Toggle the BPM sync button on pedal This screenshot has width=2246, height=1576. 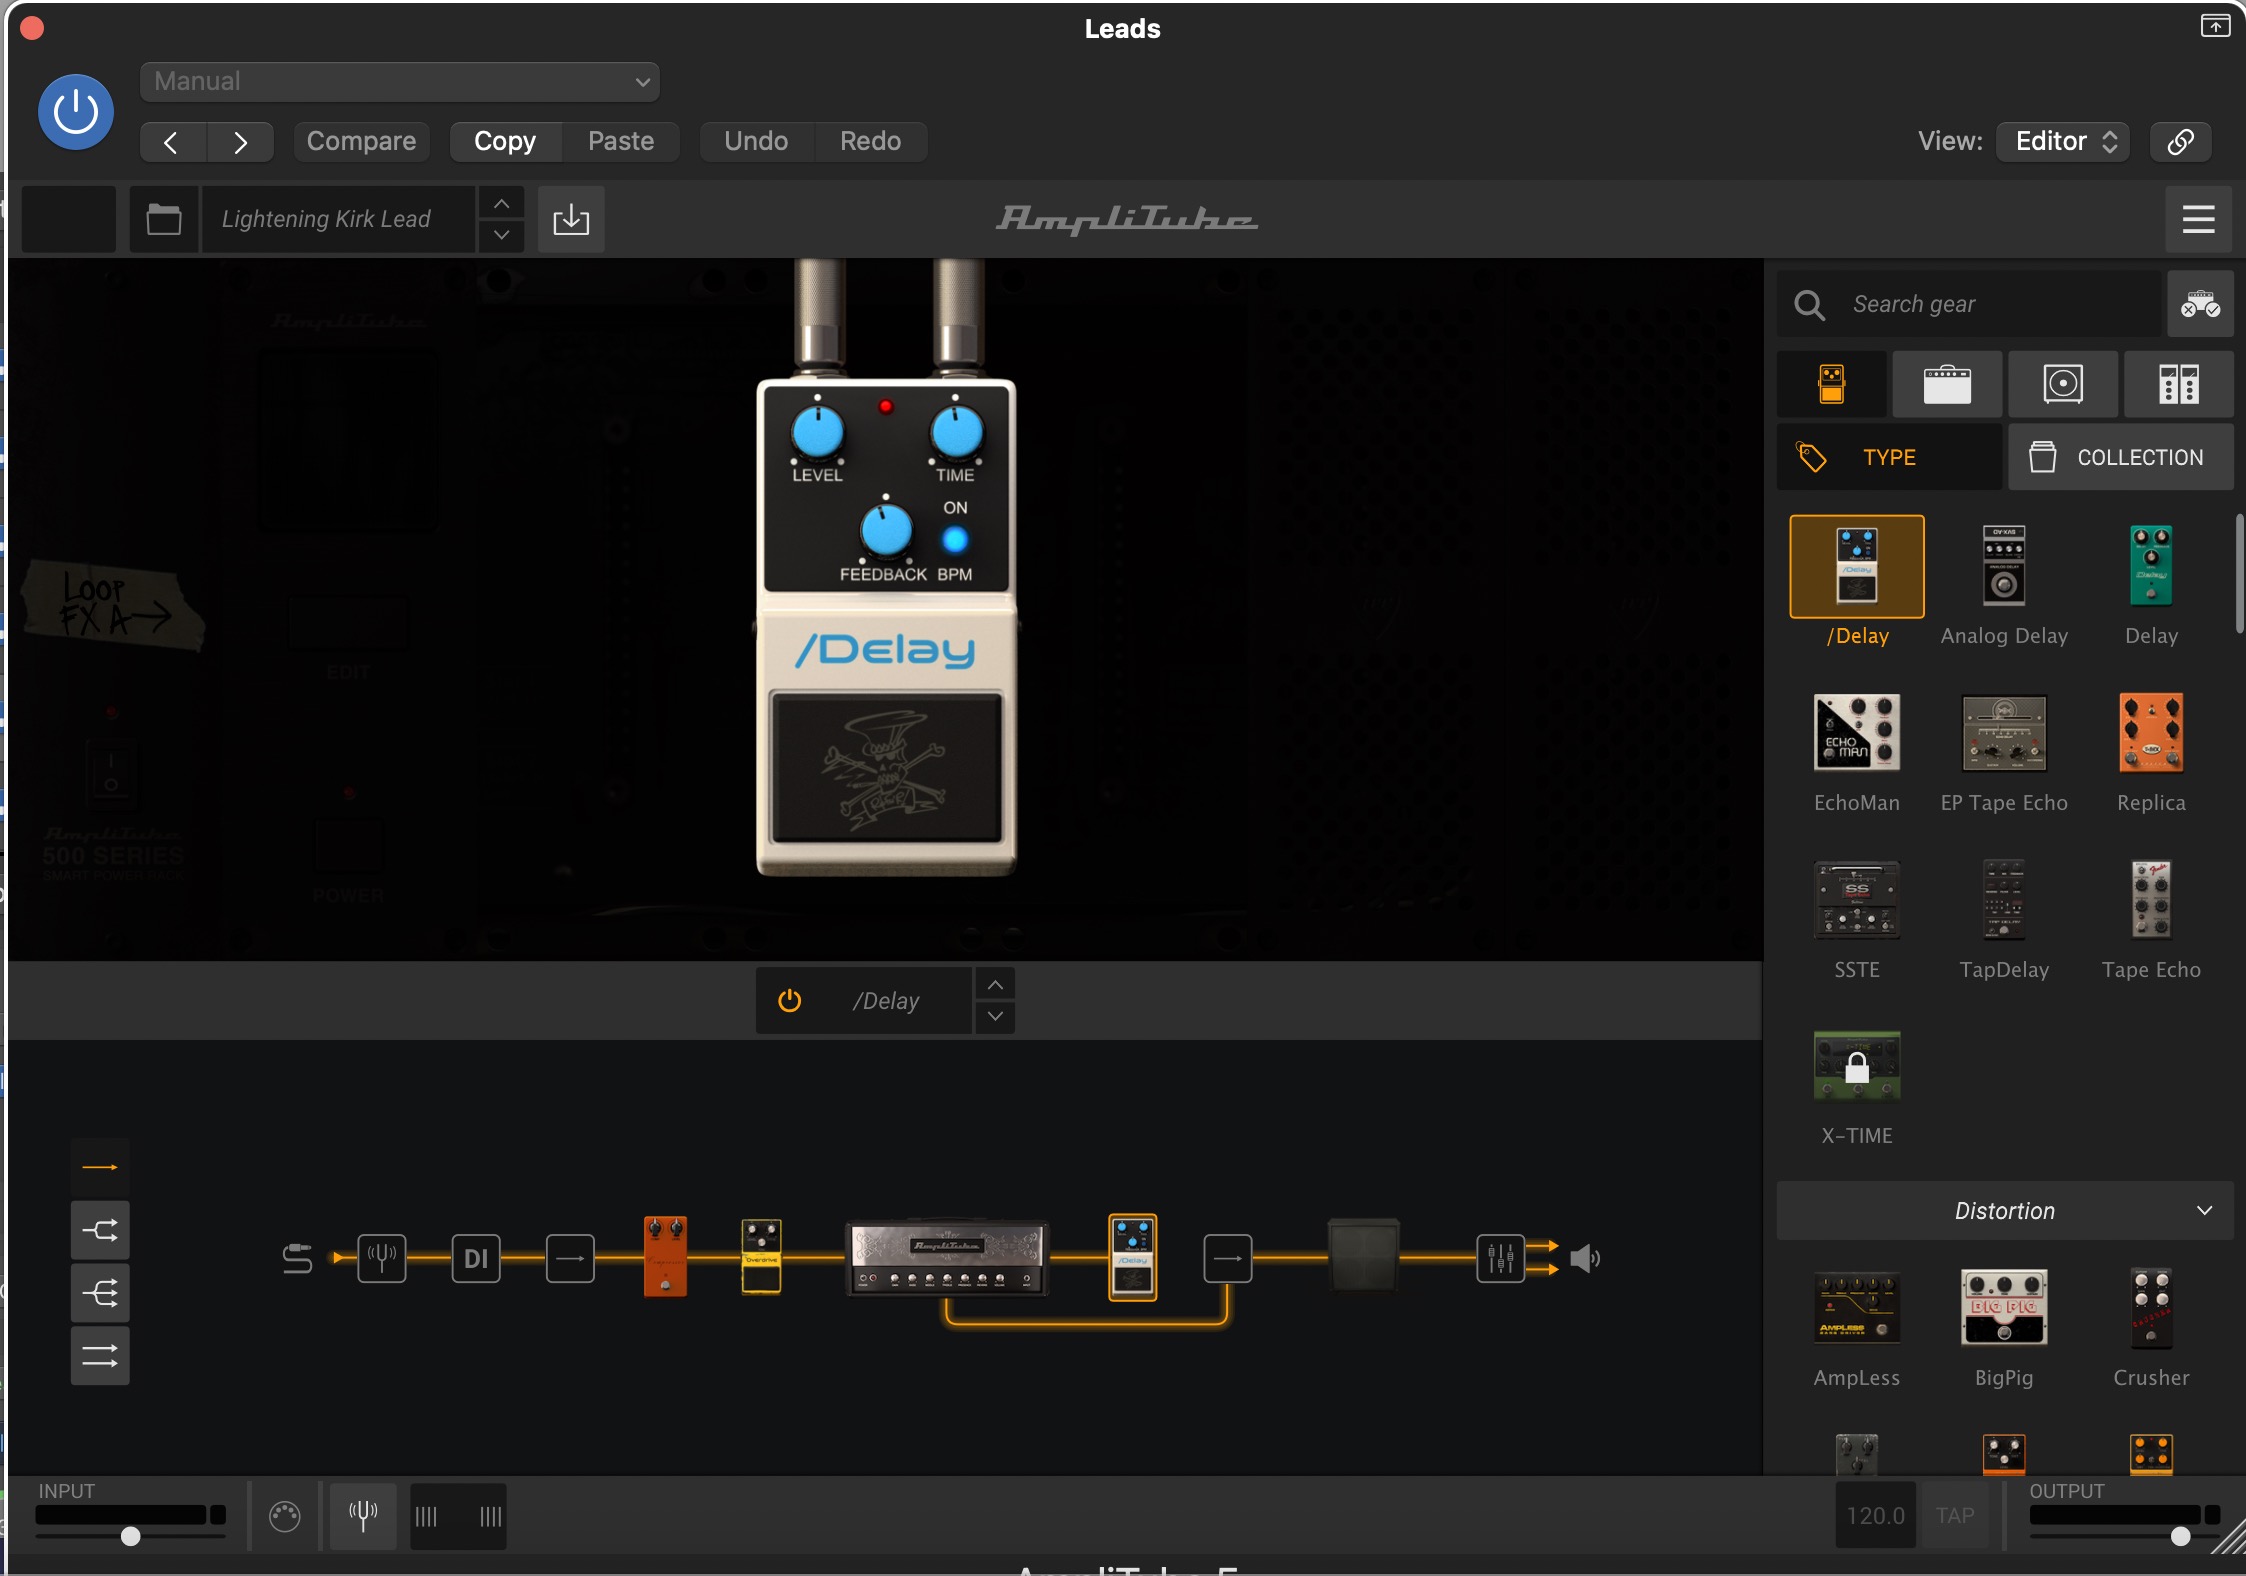[955, 541]
